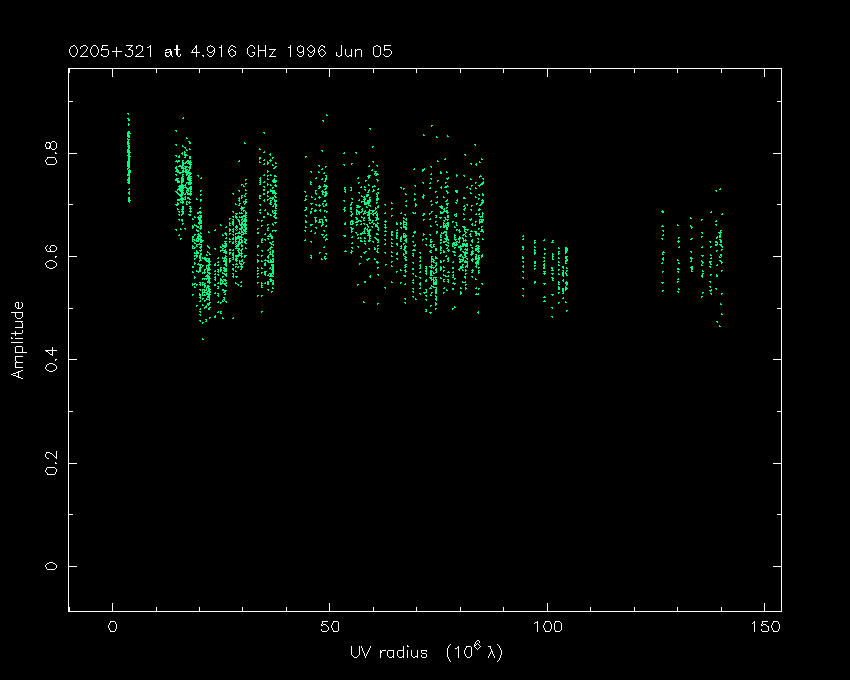The image size is (850, 680).
Task: Click the x-axis tick label '150'
Action: (765, 628)
